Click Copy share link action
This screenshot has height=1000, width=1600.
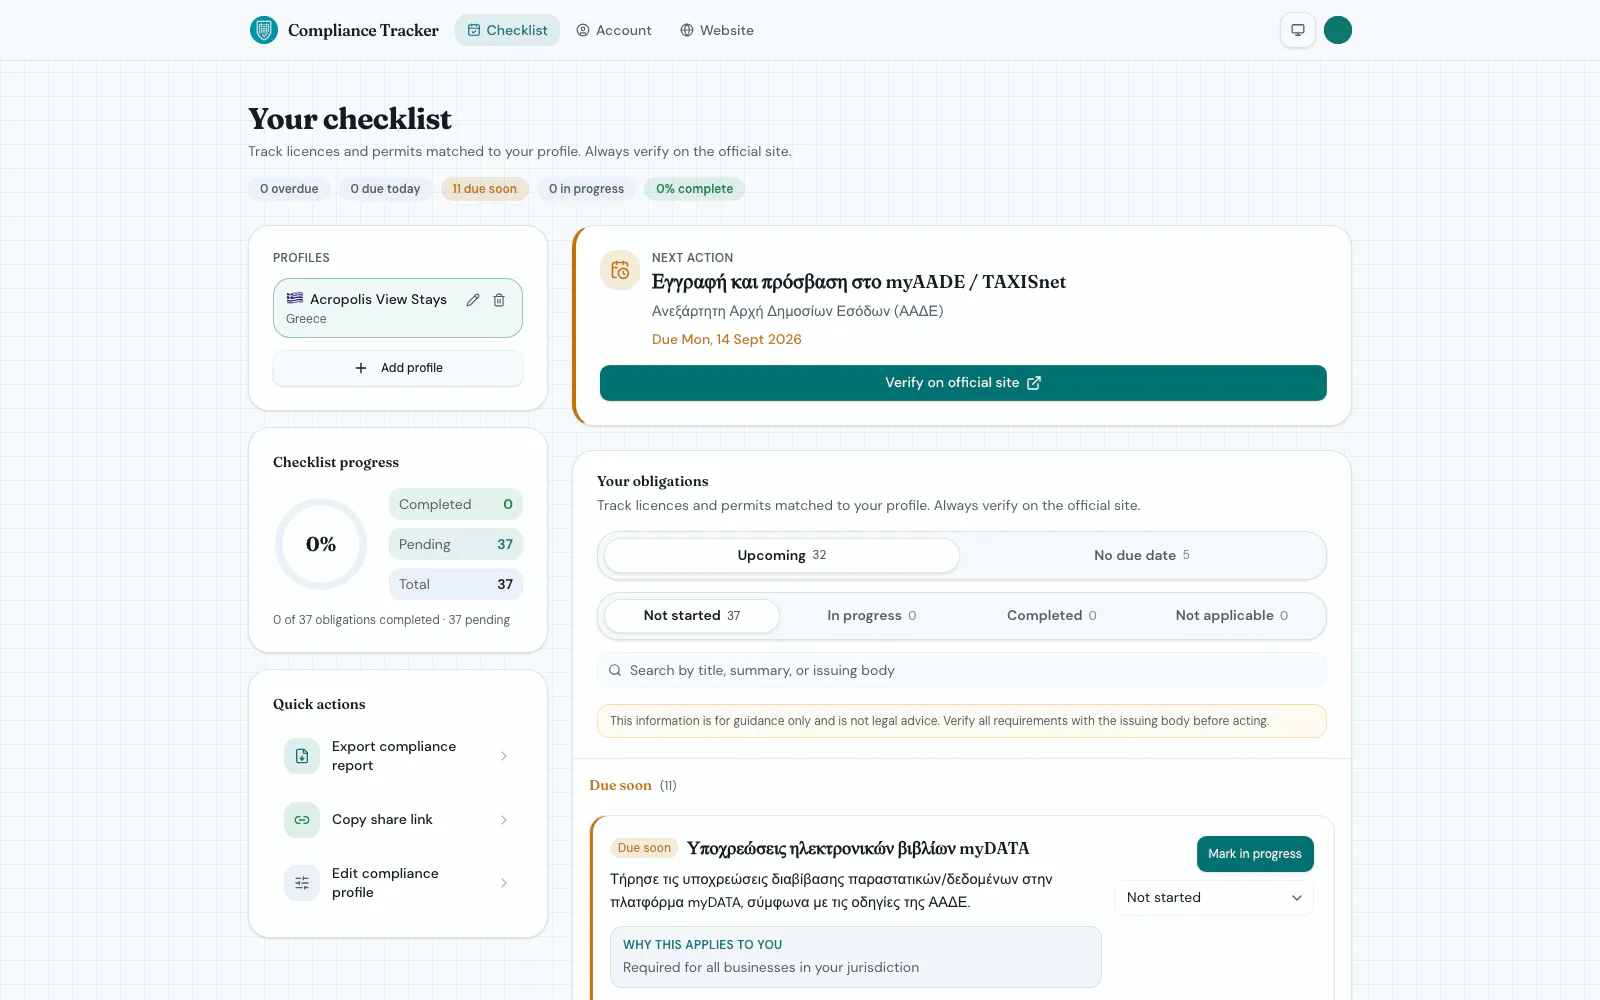pyautogui.click(x=398, y=820)
